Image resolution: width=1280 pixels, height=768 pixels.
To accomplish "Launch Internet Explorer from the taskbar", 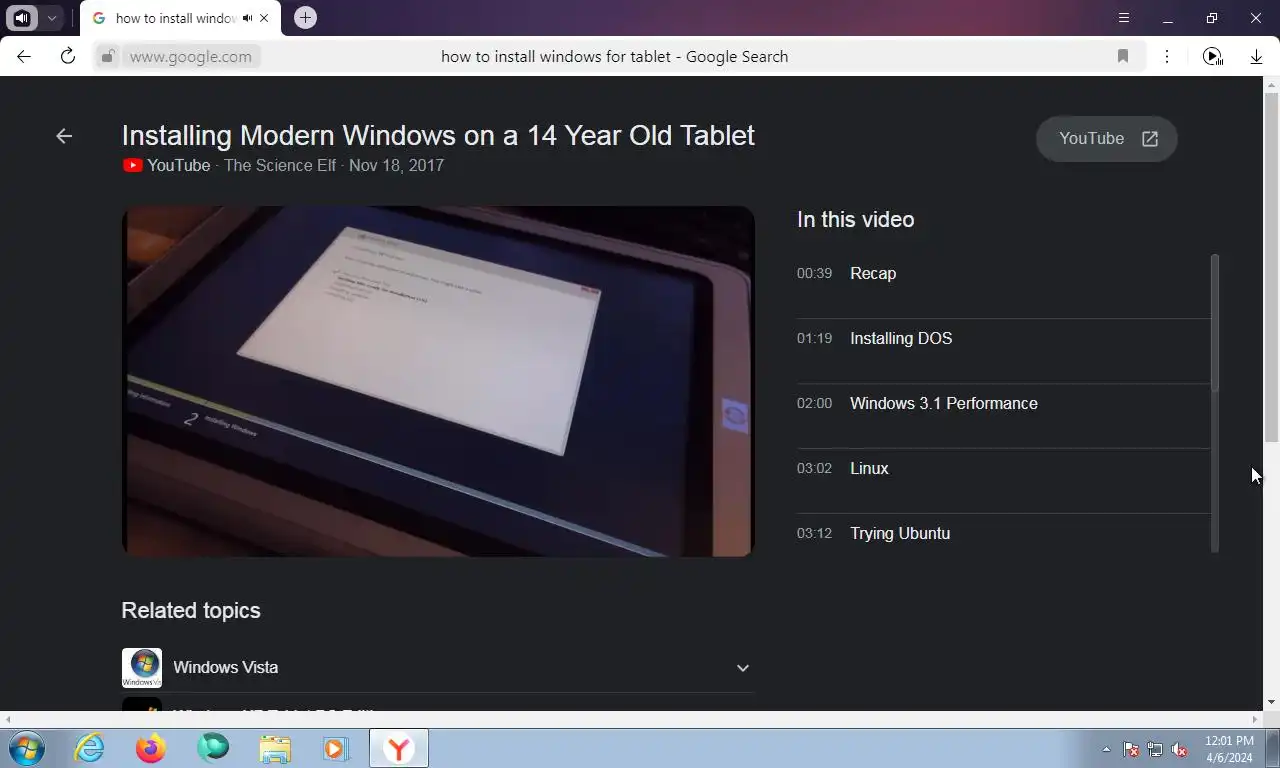I will pyautogui.click(x=90, y=748).
